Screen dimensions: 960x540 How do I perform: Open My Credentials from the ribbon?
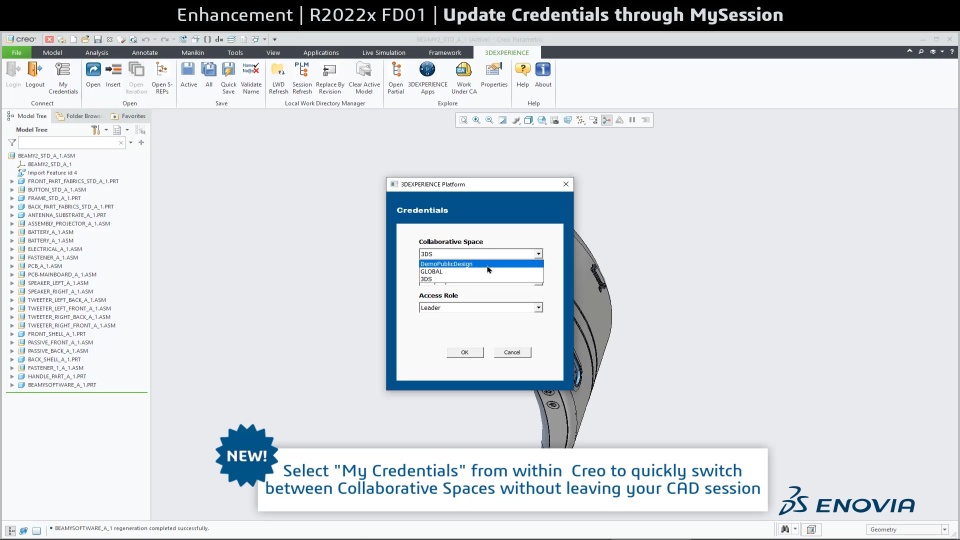(63, 78)
